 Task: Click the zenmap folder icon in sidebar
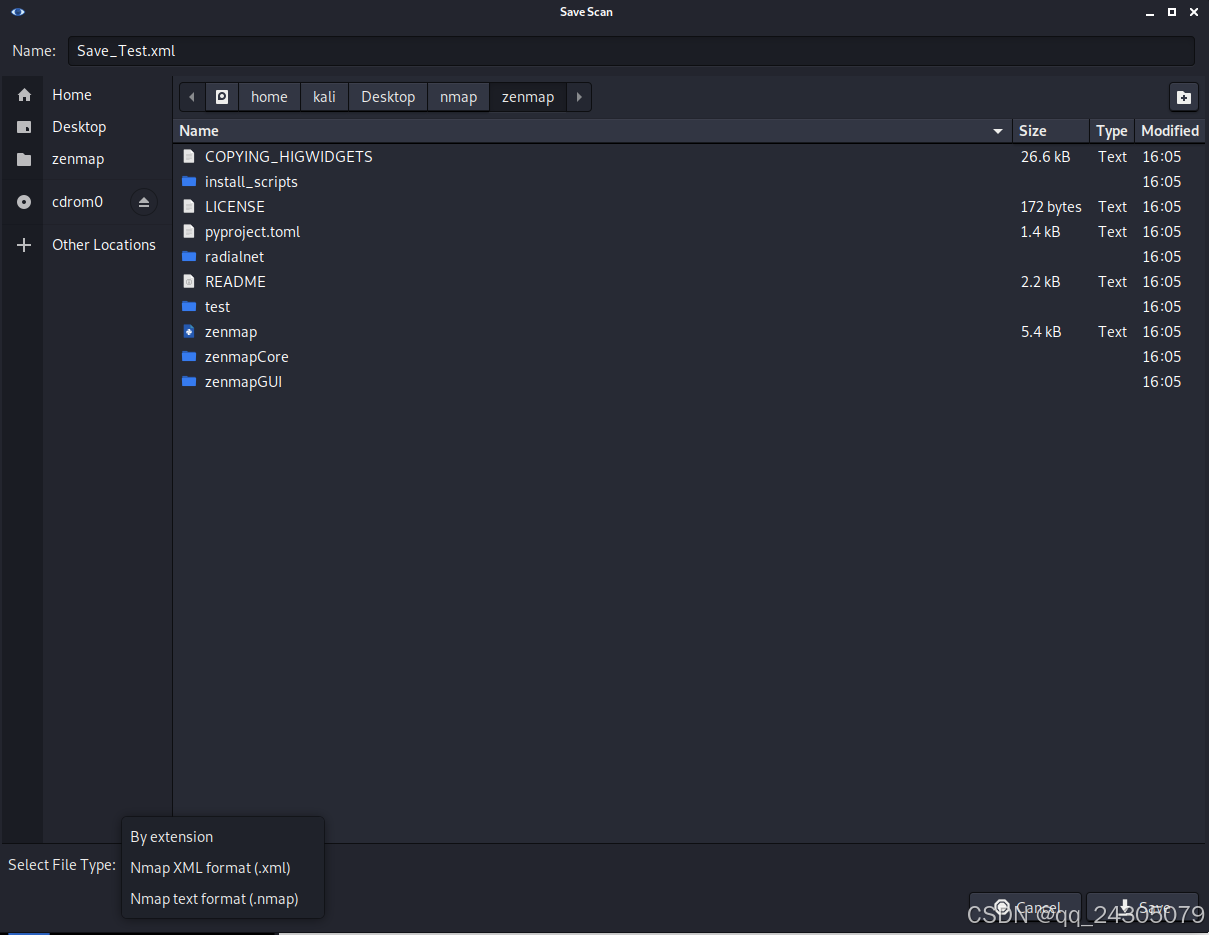click(x=25, y=159)
